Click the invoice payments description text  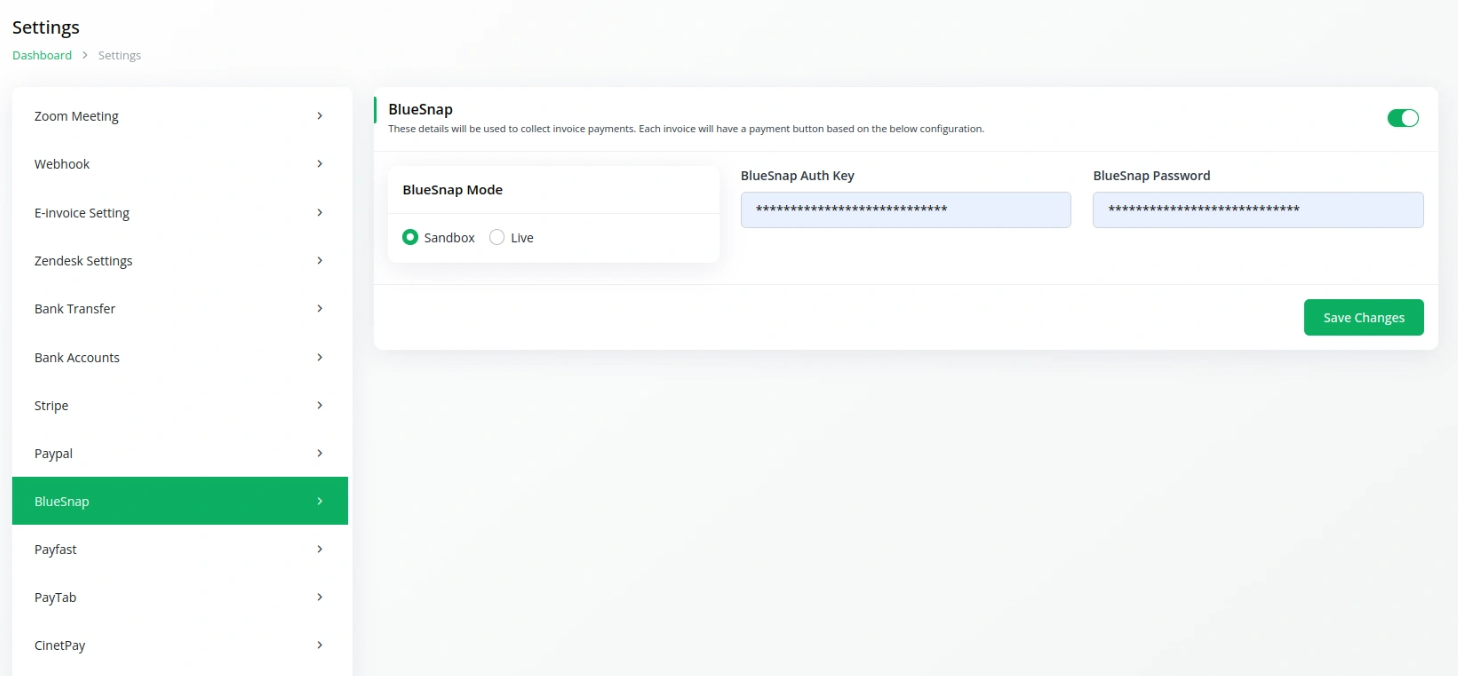(686, 129)
